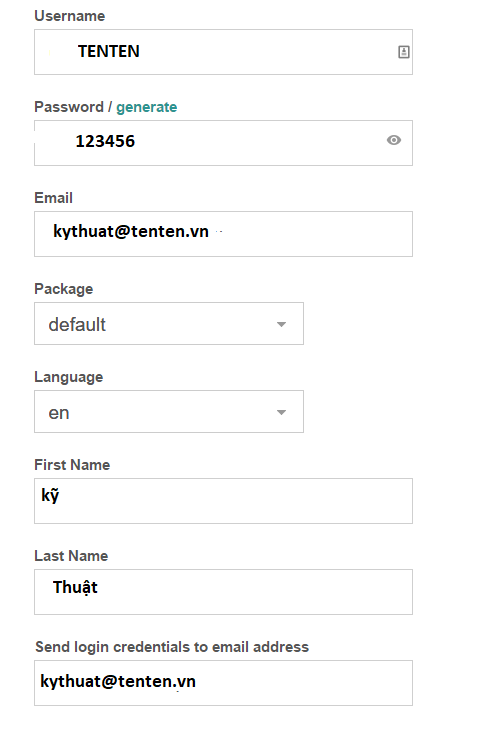This screenshot has height=735, width=486.
Task: Click the contact card icon in Username field
Action: tap(404, 52)
